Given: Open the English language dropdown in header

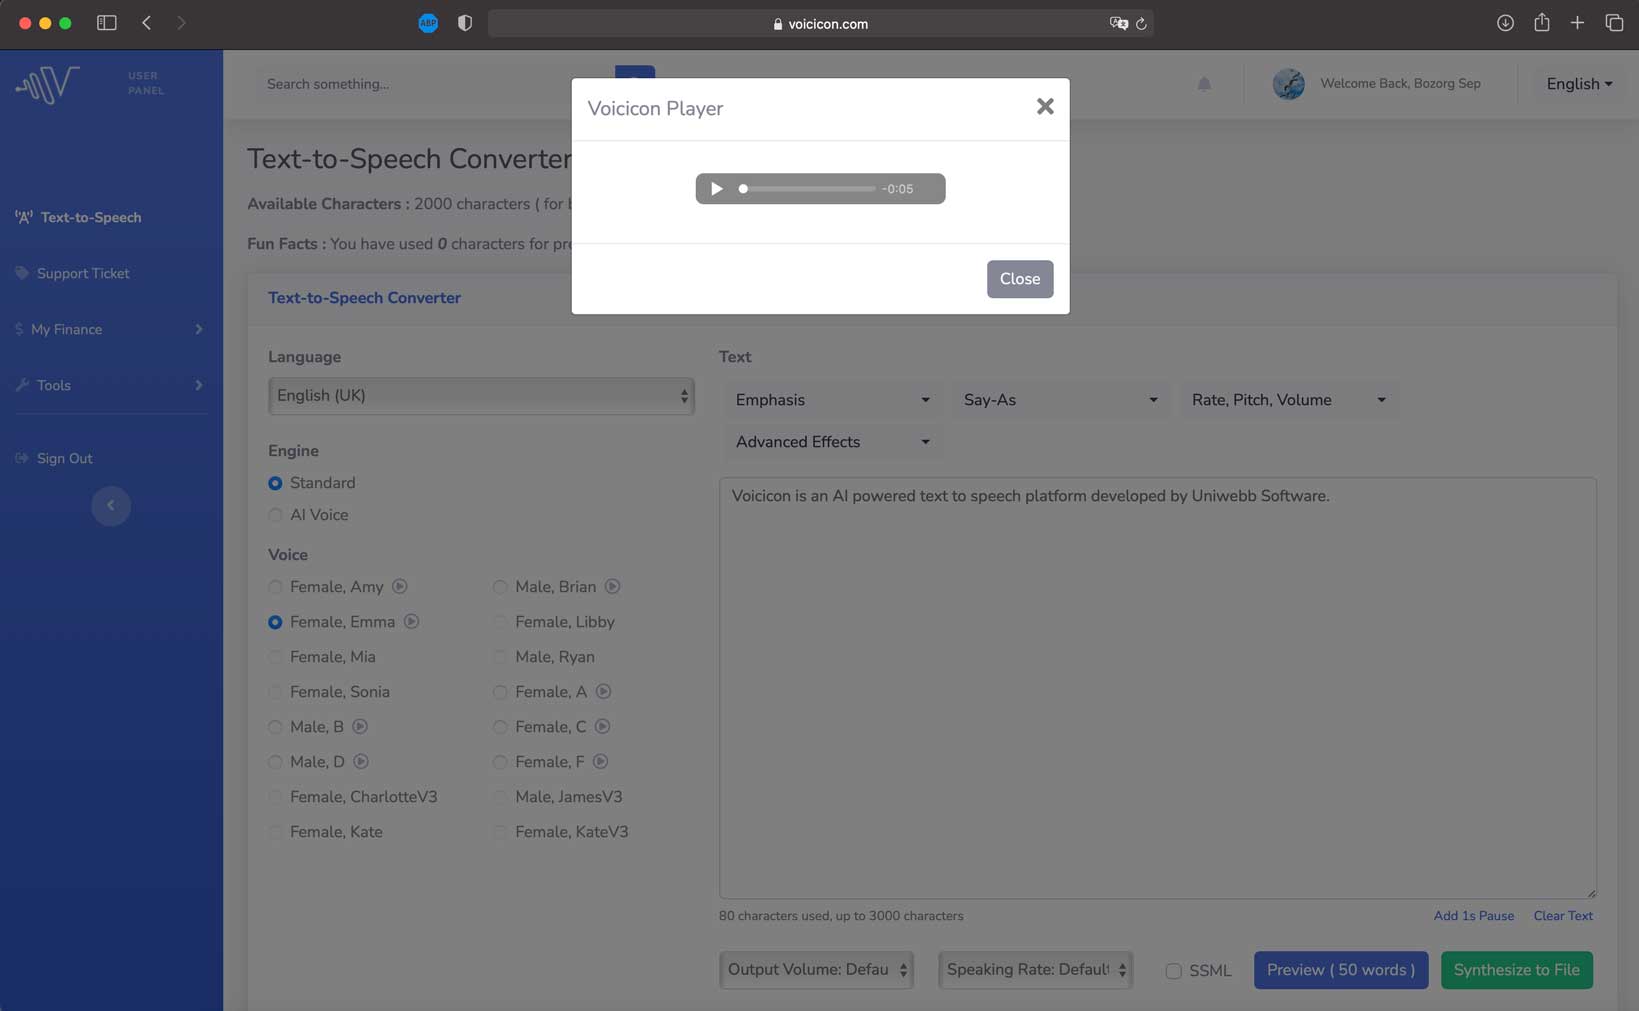Looking at the screenshot, I should [x=1579, y=84].
